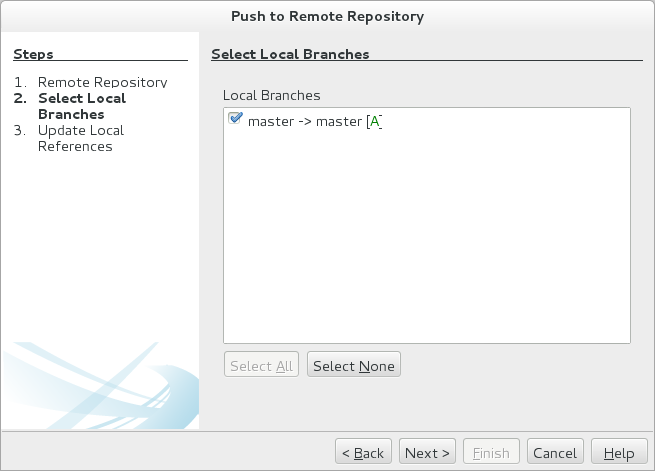Click the disabled Finish button
Viewport: 655px width, 471px height.
pyautogui.click(x=491, y=453)
